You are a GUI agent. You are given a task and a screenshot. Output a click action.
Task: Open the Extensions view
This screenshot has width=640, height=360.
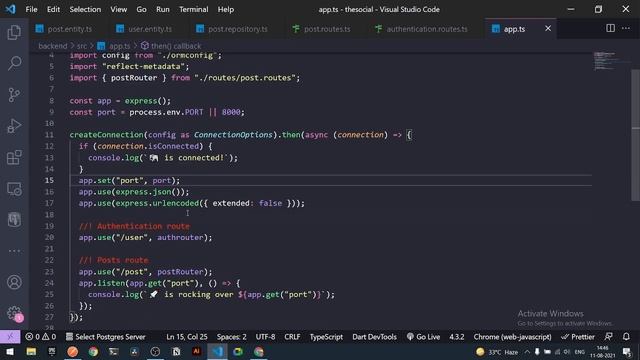pyautogui.click(x=14, y=158)
